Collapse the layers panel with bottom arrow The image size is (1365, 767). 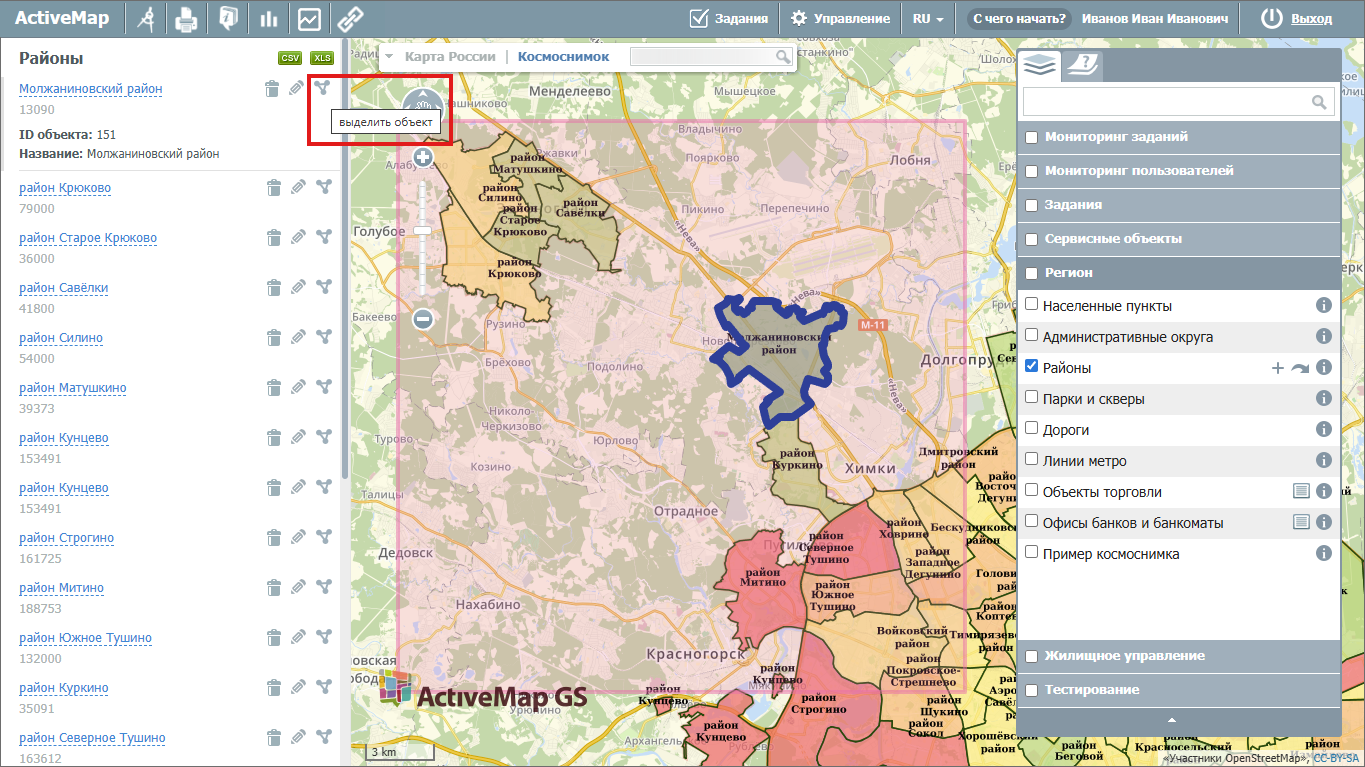(1178, 720)
